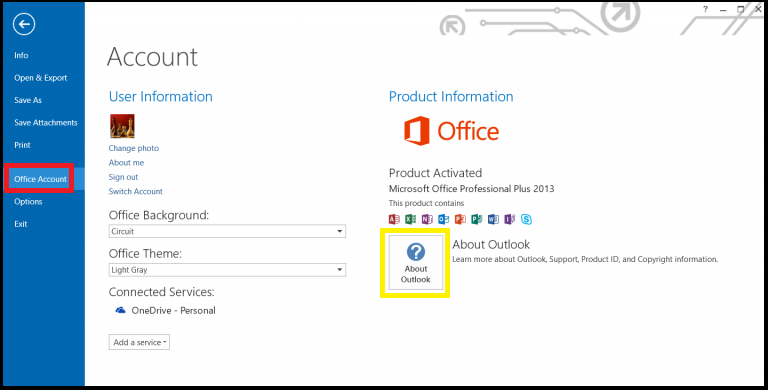The width and height of the screenshot is (768, 390).
Task: Click the Access icon under product contains
Action: tap(394, 219)
